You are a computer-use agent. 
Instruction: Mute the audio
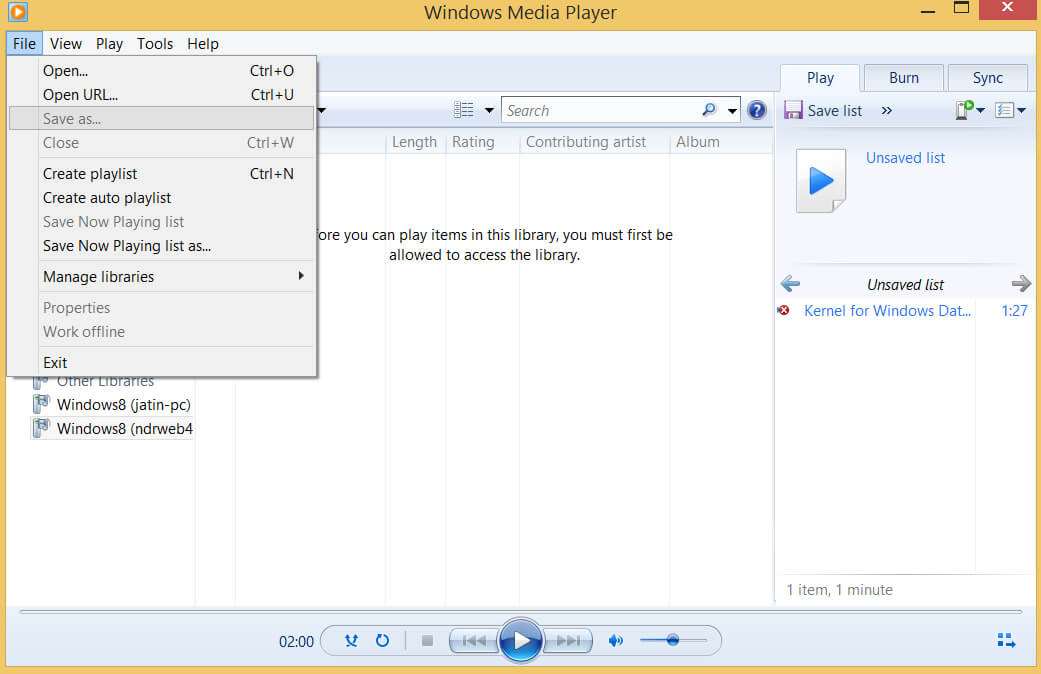[616, 640]
